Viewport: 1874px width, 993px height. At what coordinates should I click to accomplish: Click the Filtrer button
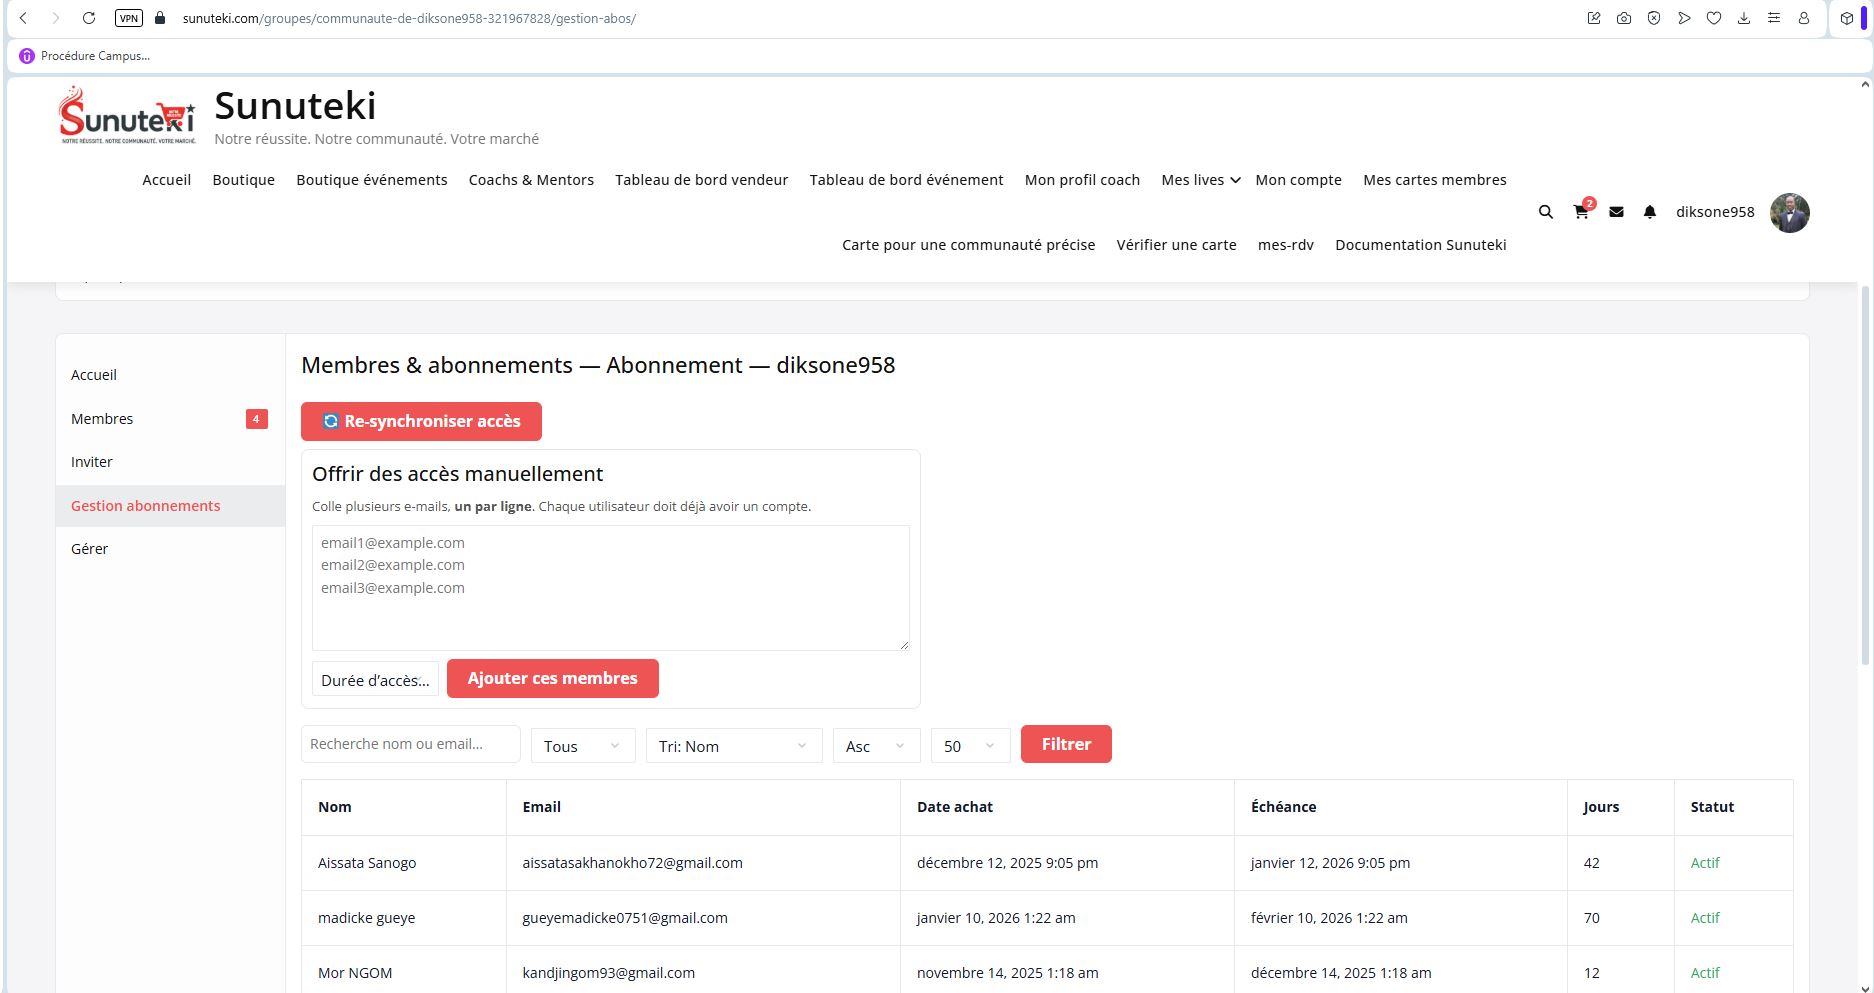click(1065, 744)
